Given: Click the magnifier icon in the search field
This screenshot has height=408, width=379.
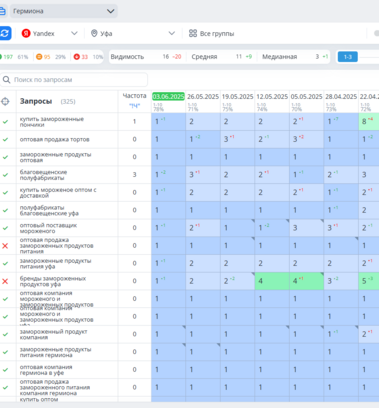Looking at the screenshot, I should tap(6, 80).
